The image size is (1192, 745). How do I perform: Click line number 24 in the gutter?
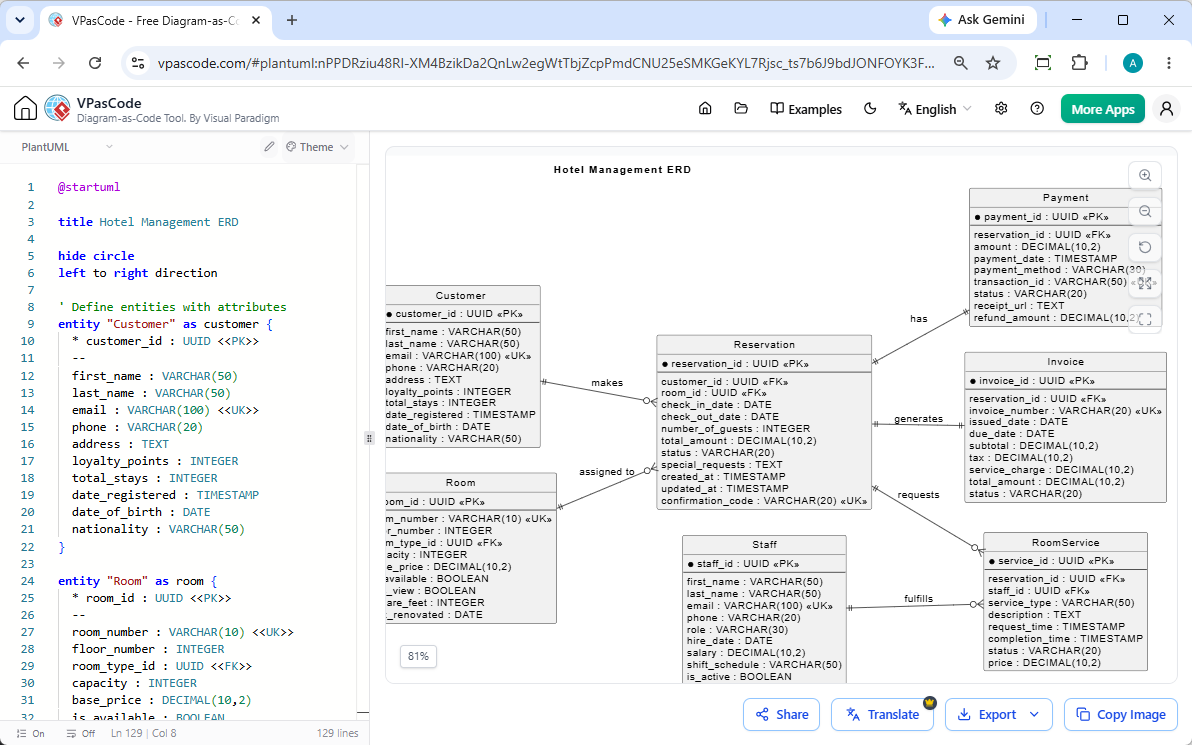[28, 581]
